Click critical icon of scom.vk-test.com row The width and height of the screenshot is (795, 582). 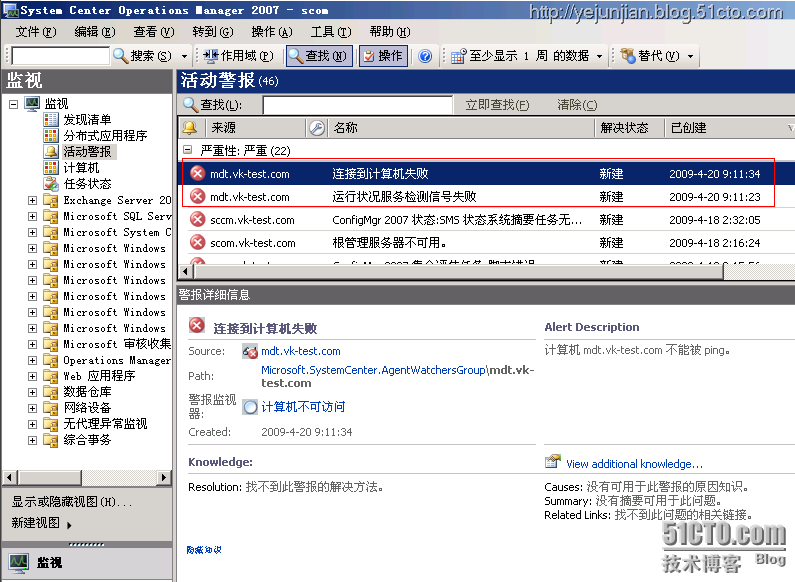[x=197, y=242]
